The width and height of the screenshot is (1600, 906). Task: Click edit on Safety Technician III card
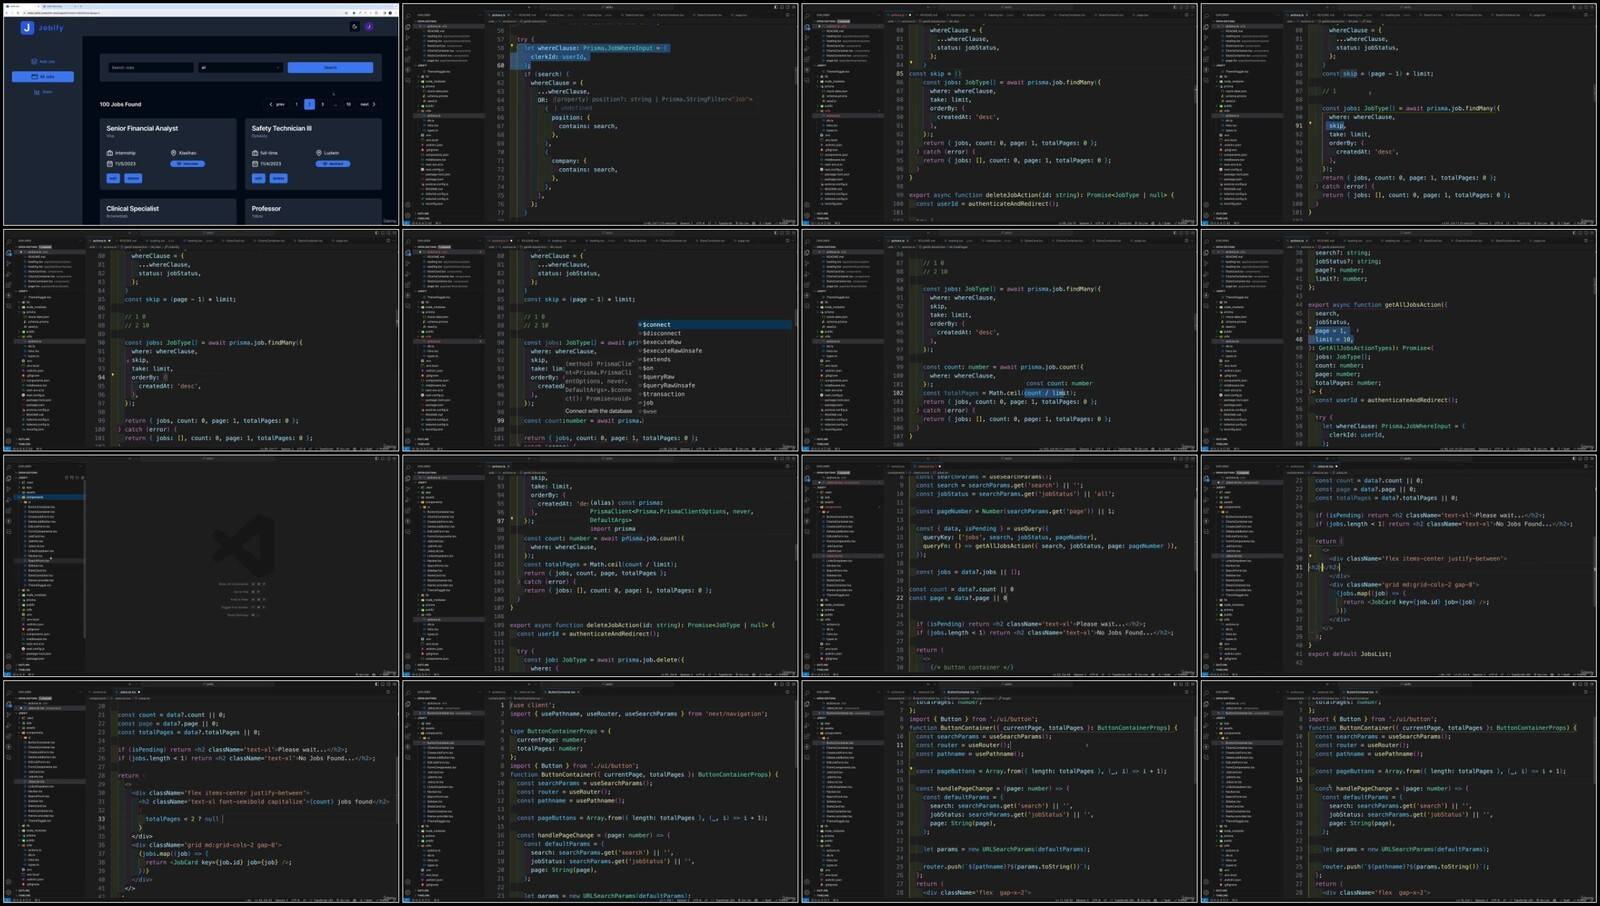tap(258, 178)
